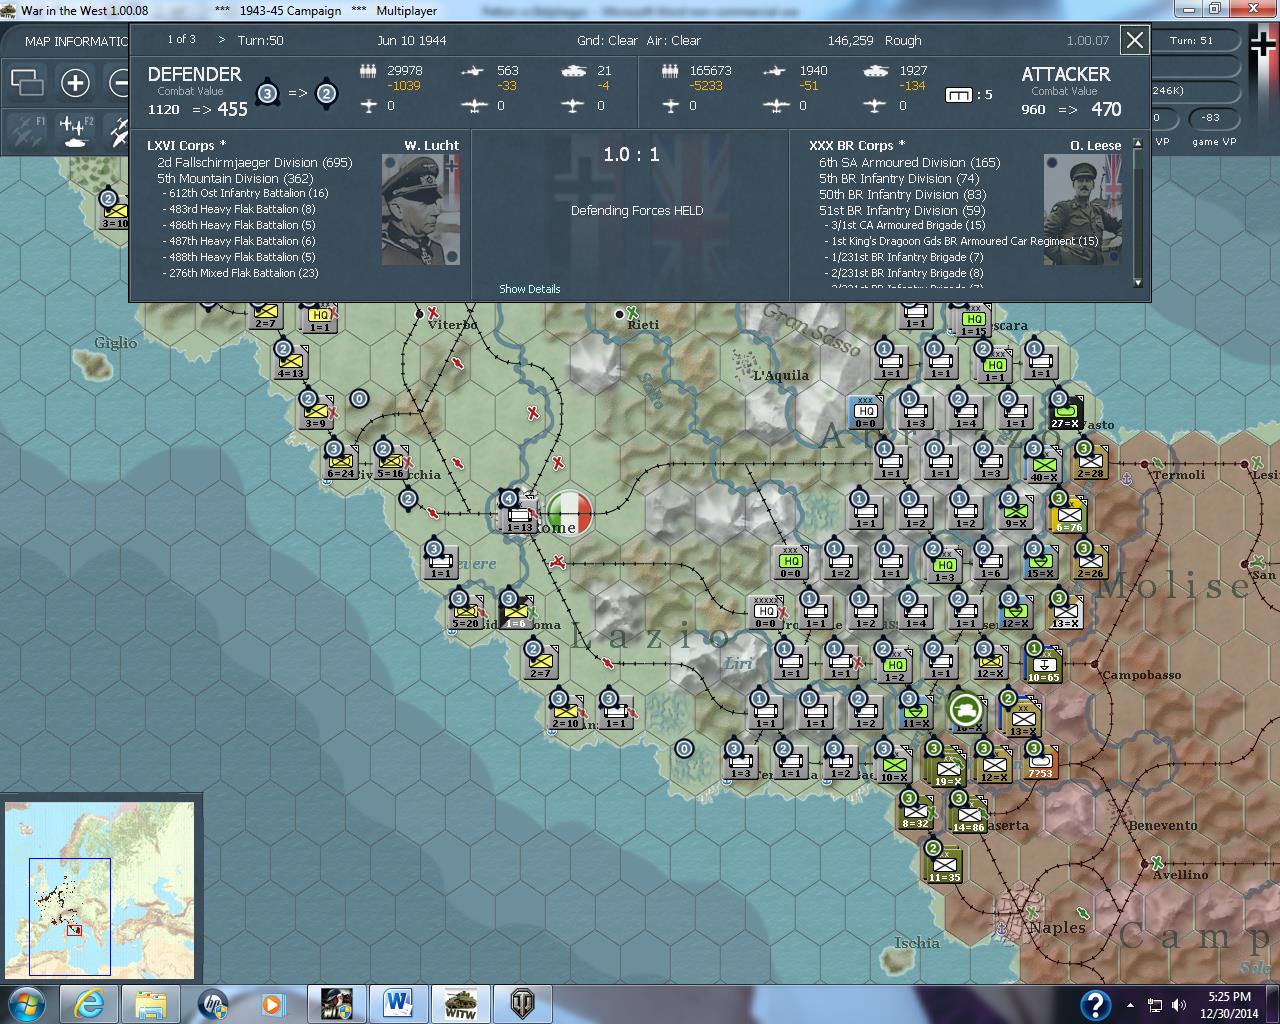Click the overlapping windows view icon
The height and width of the screenshot is (1024, 1280).
(x=27, y=82)
